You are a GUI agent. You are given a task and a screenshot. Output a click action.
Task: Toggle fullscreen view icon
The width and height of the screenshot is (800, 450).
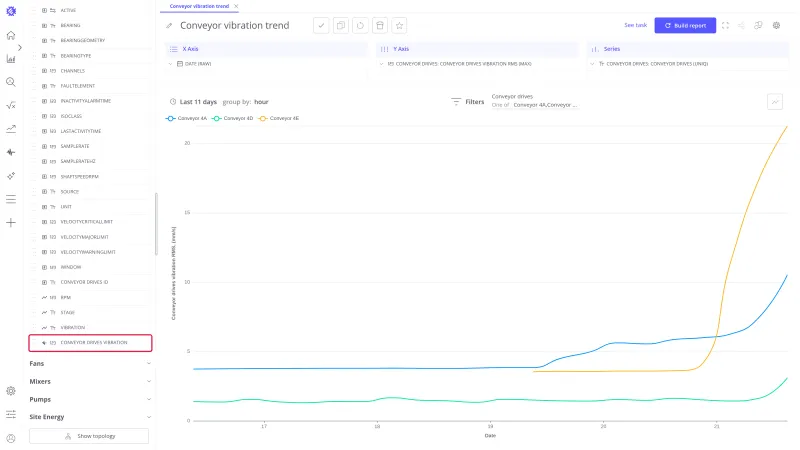pyautogui.click(x=726, y=26)
